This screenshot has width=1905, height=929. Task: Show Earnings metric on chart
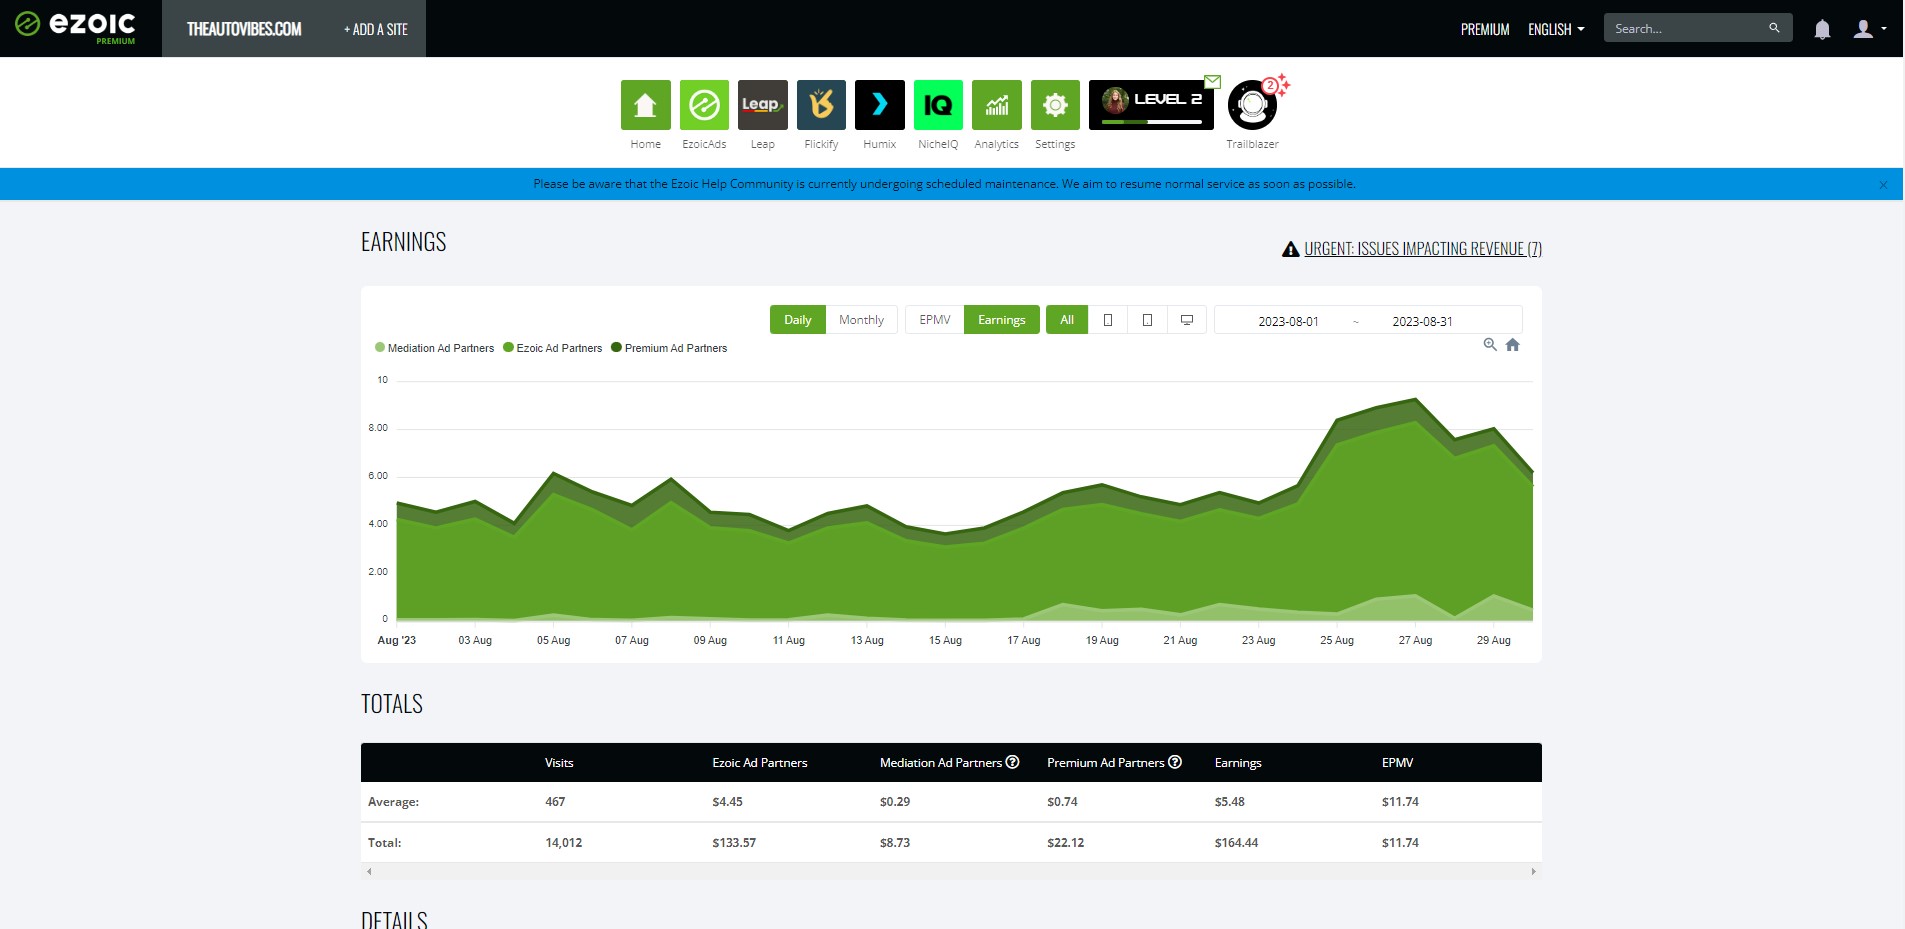[1002, 320]
